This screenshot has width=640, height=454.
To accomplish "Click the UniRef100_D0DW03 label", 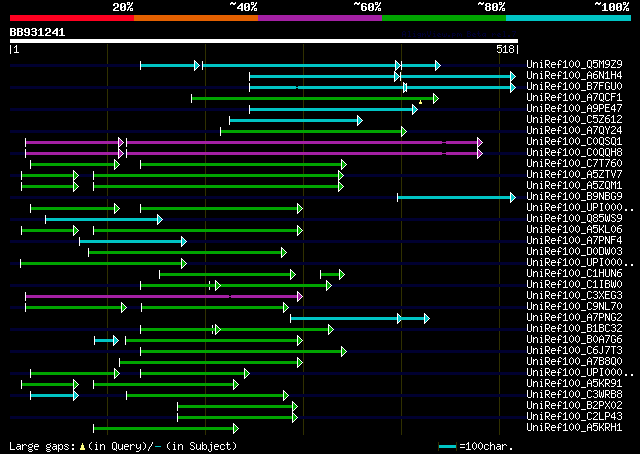I will pos(574,251).
